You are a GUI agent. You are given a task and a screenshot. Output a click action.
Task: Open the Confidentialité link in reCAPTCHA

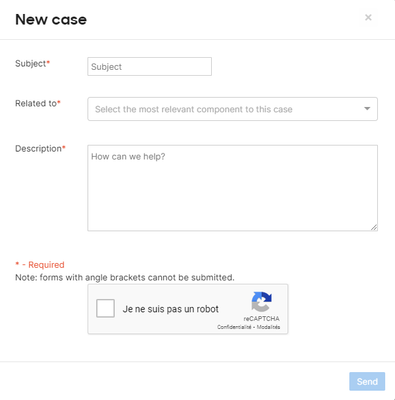[x=234, y=327]
